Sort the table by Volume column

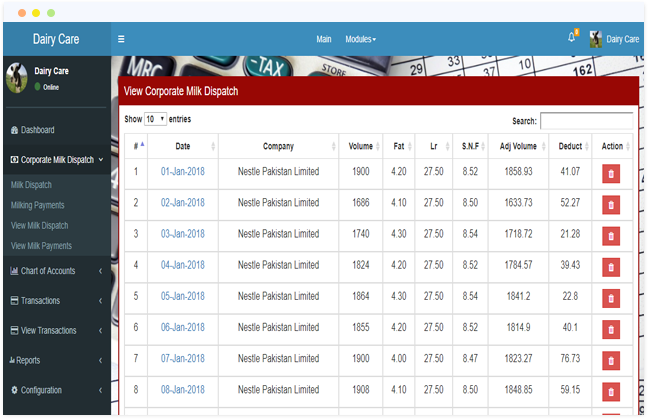tap(360, 146)
